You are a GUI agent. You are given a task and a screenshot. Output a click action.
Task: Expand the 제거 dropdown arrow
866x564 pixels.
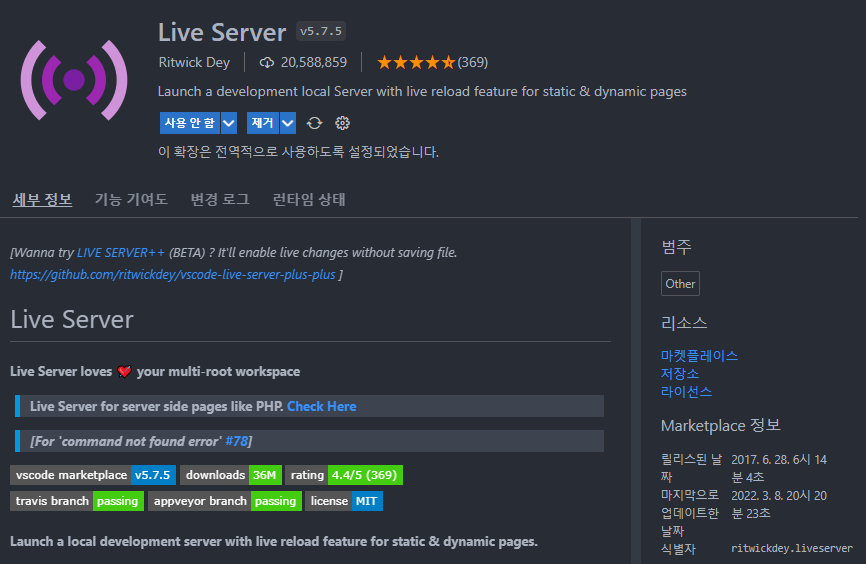click(288, 123)
